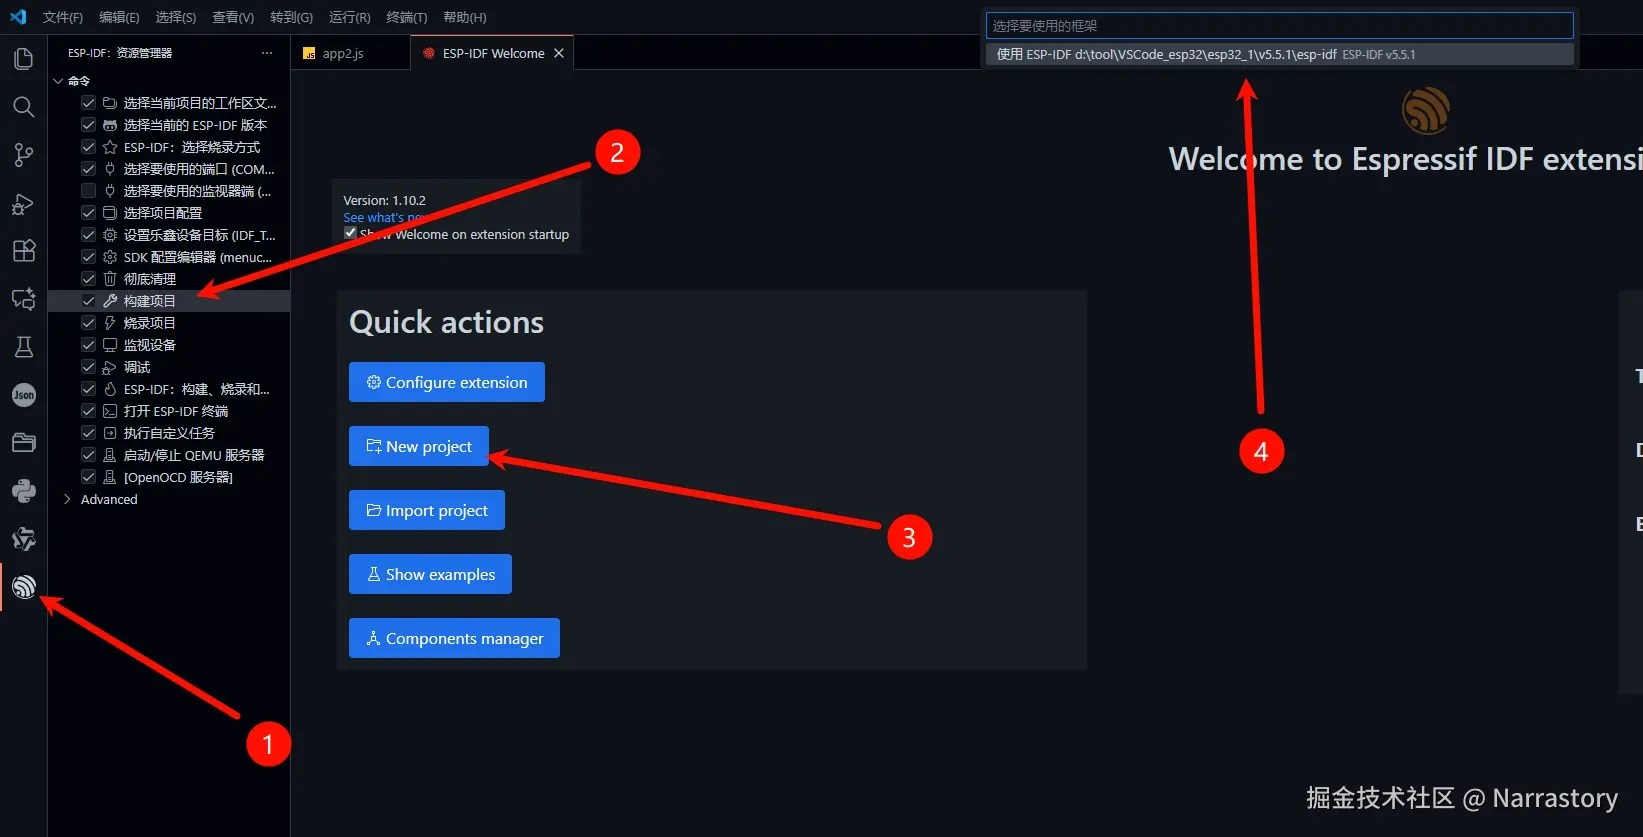Select the ESP-IDF v5.5.1 framework option

click(1279, 54)
